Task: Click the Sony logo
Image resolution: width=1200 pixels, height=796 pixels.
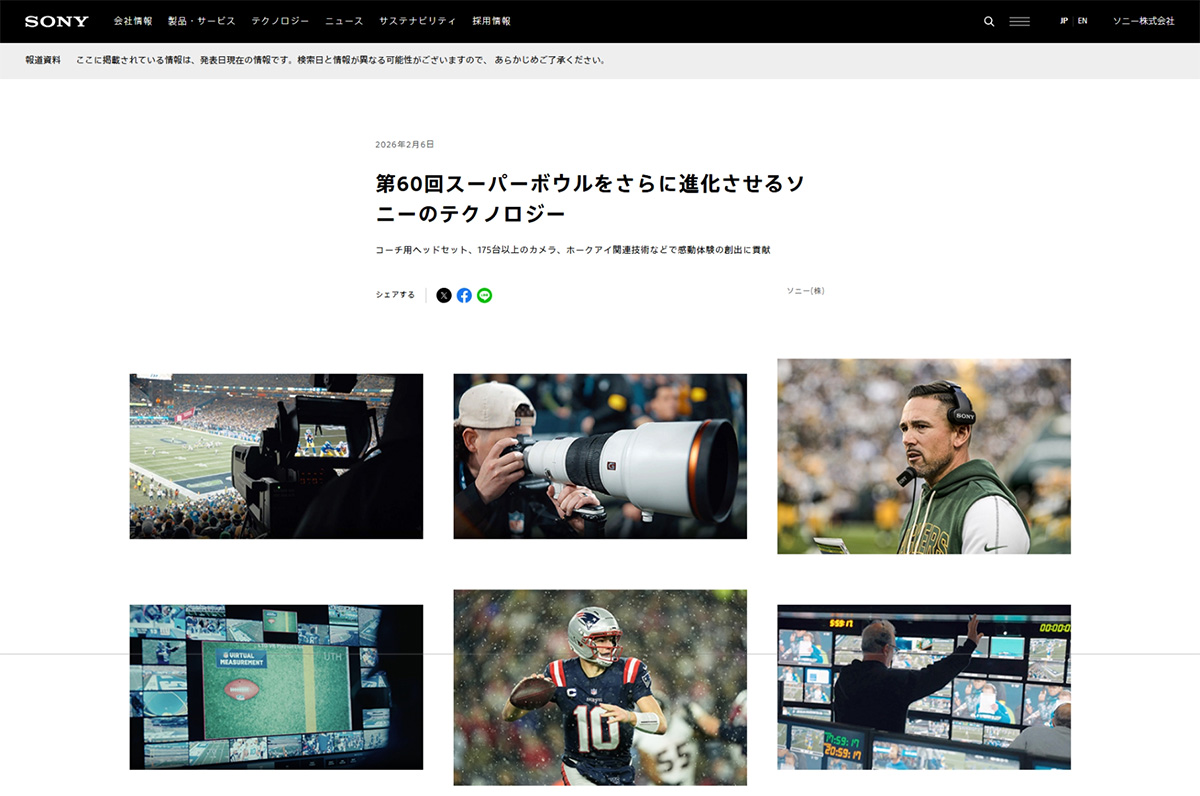Action: click(57, 21)
